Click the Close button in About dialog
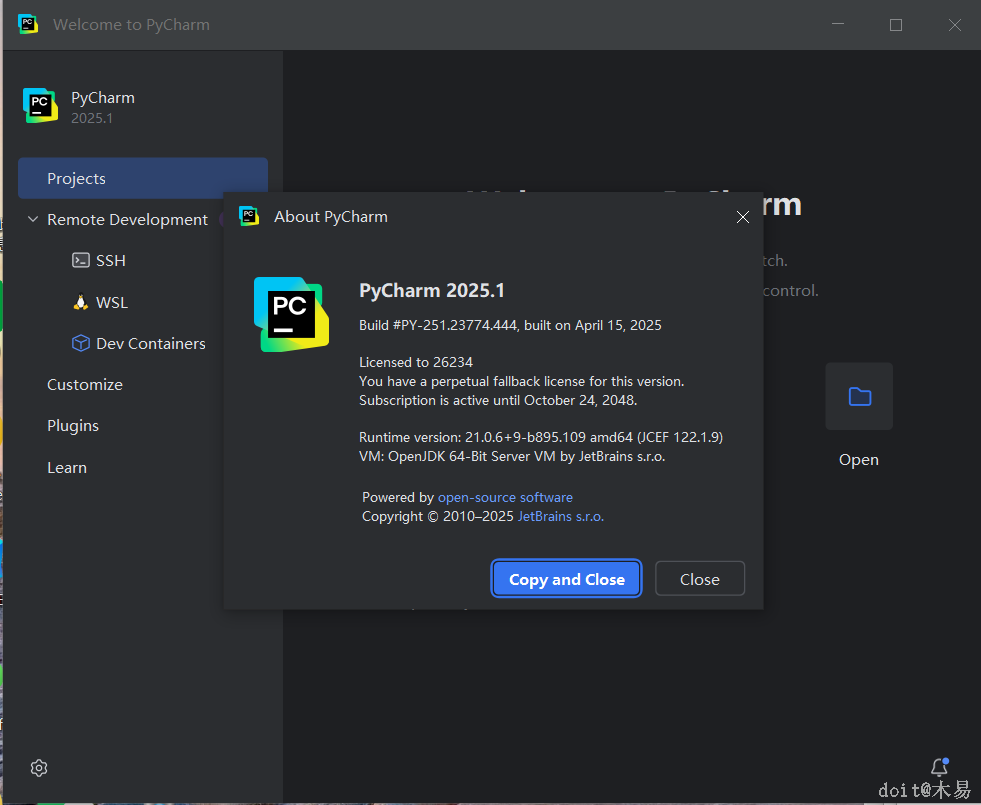This screenshot has width=981, height=805. [x=700, y=579]
